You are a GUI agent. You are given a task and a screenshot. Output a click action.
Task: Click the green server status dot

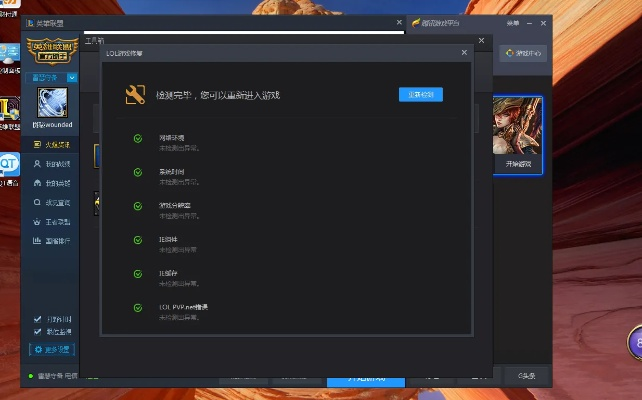tap(31, 376)
